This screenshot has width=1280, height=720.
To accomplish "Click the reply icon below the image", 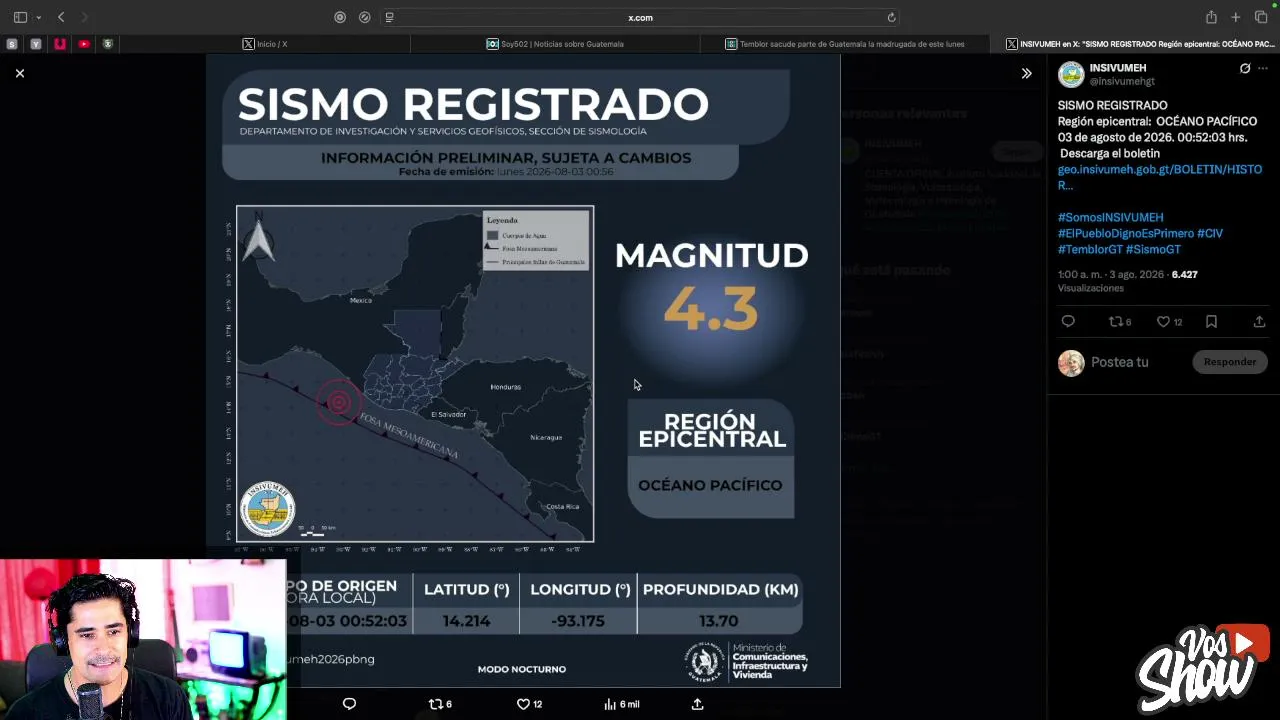I will 349,704.
